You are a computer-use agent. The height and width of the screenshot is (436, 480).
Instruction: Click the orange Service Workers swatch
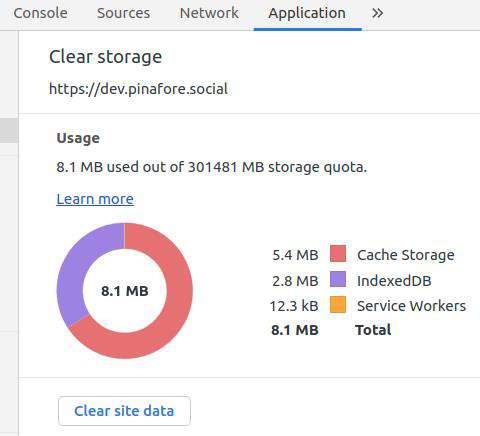click(x=338, y=305)
